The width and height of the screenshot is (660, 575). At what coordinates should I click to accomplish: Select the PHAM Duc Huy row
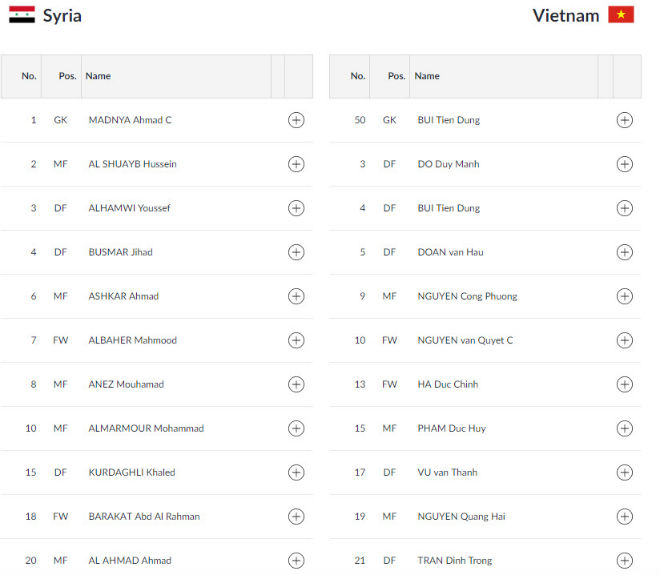pos(451,428)
